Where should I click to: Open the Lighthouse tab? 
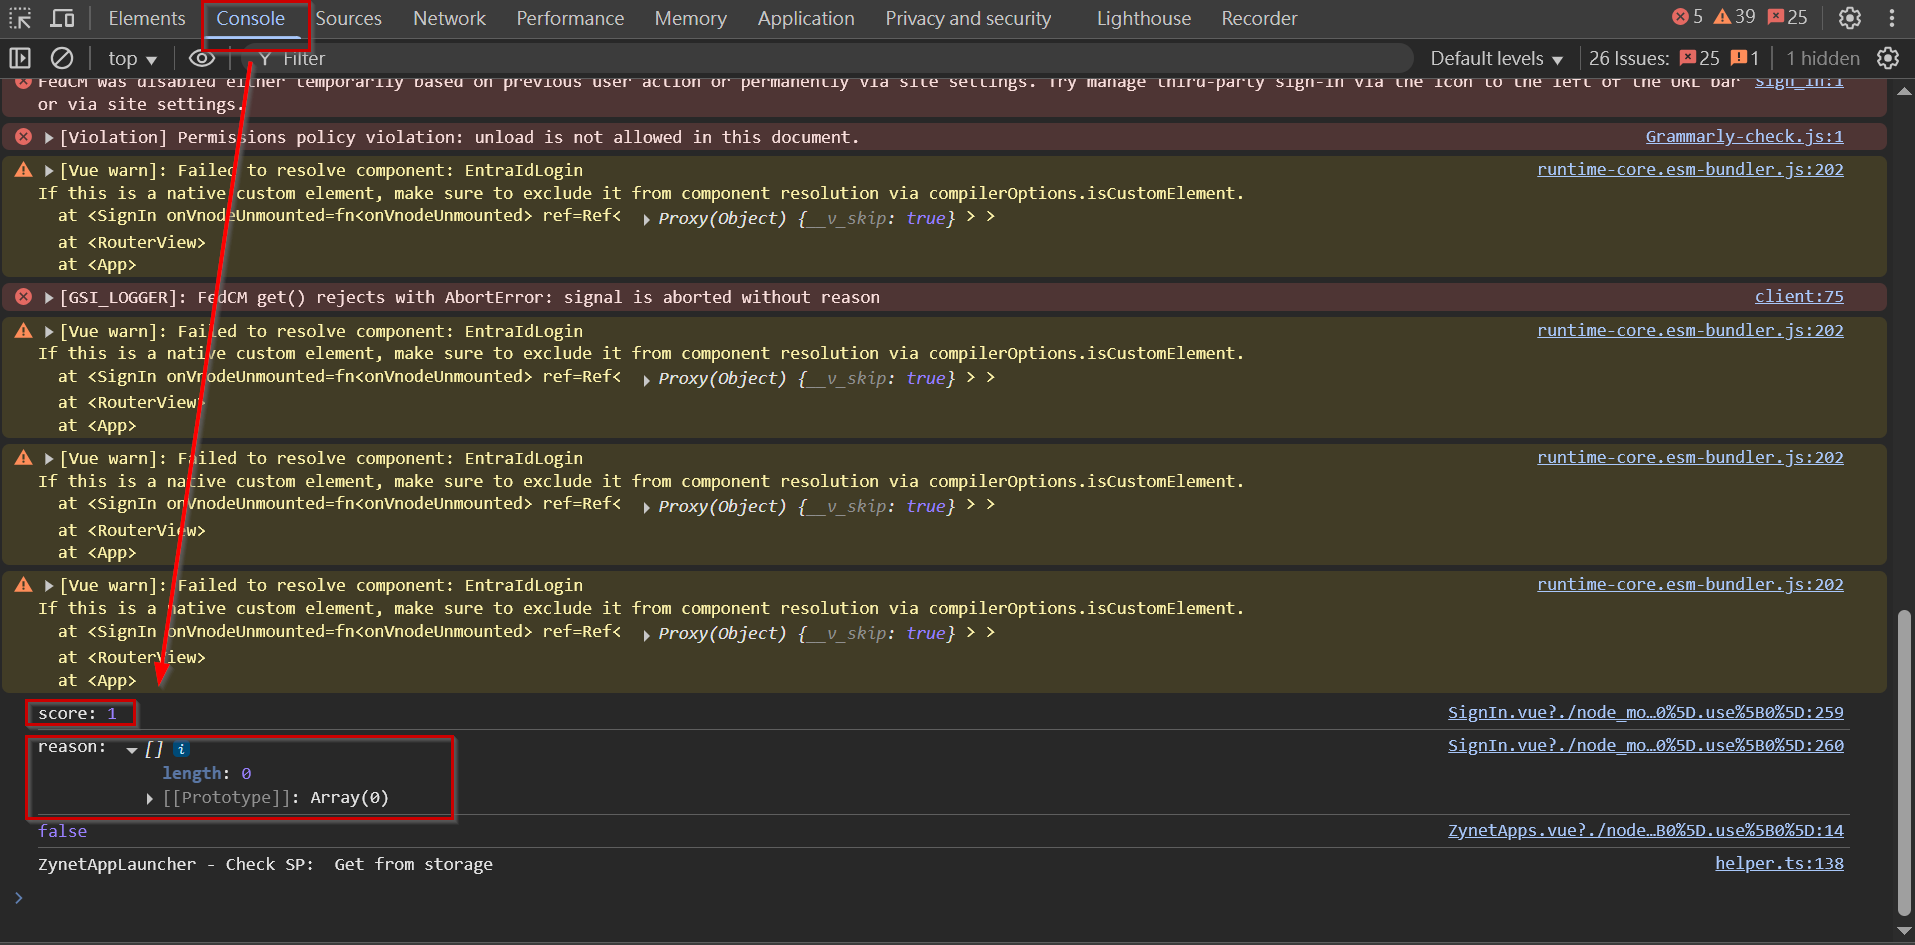coord(1144,18)
